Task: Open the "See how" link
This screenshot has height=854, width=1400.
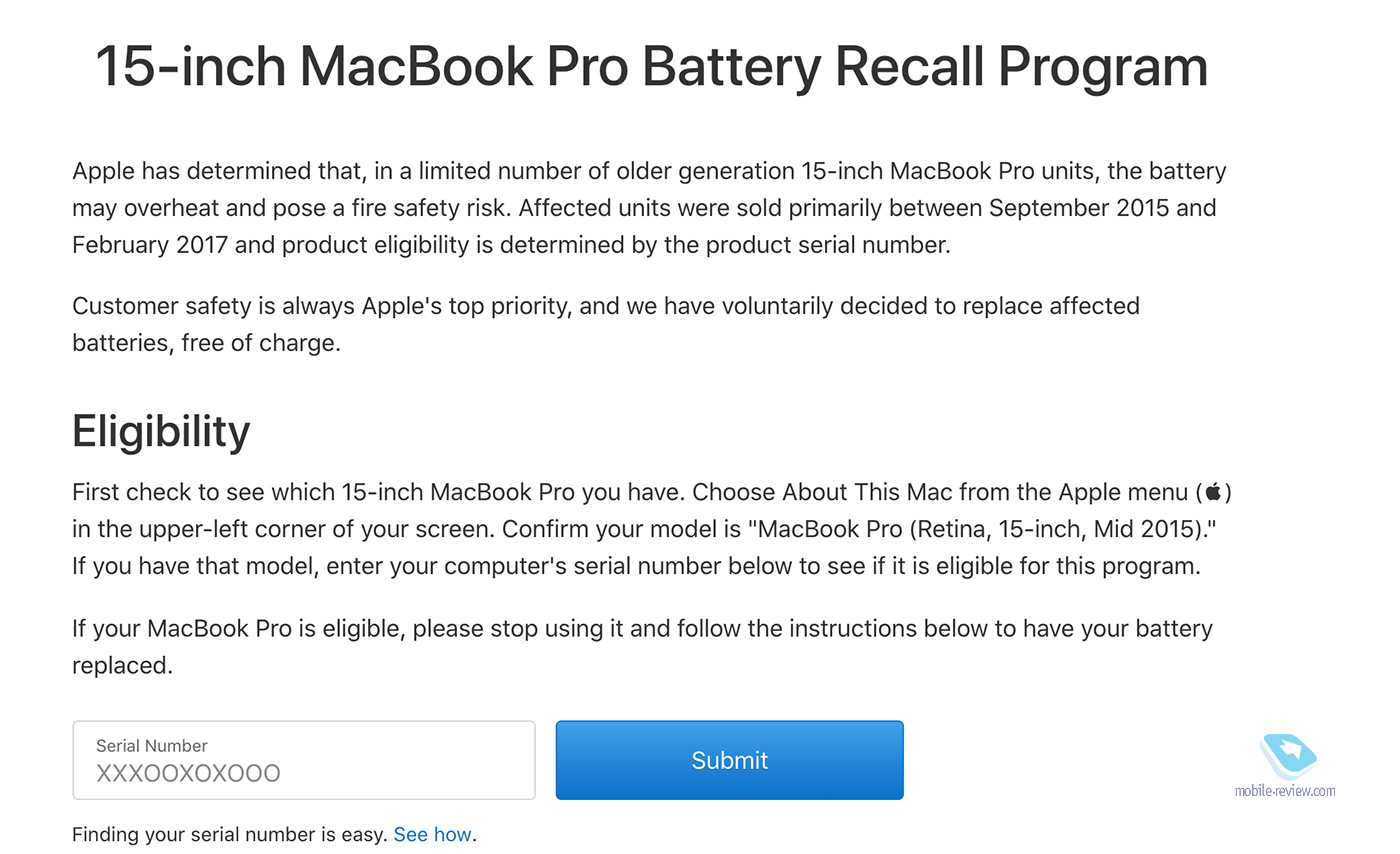Action: pos(433,834)
